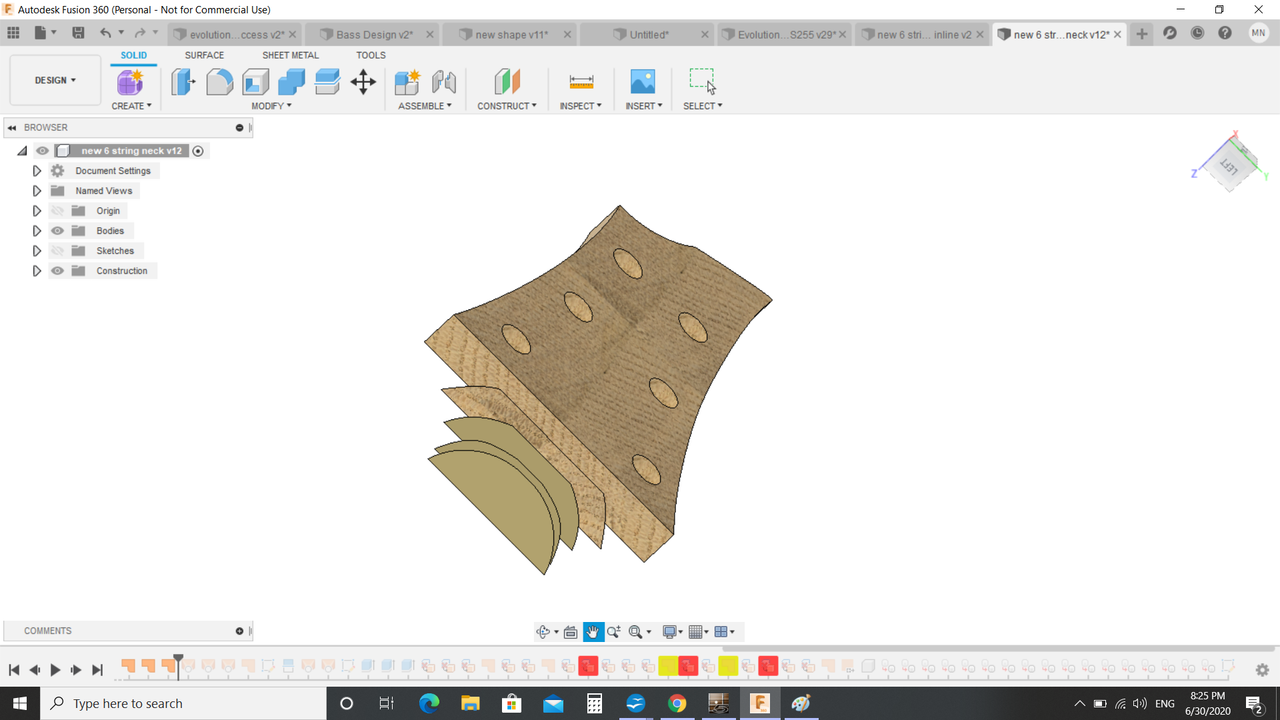Click the Undo arrow
The image size is (1280, 720).
tap(105, 34)
